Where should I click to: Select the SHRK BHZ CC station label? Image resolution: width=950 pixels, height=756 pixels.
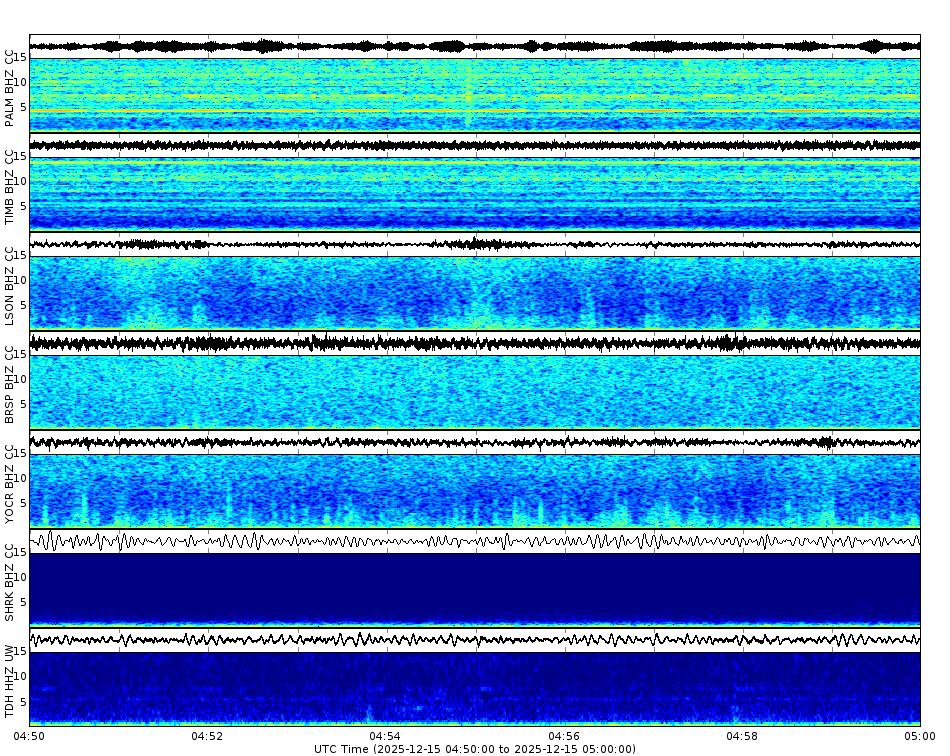[9, 581]
